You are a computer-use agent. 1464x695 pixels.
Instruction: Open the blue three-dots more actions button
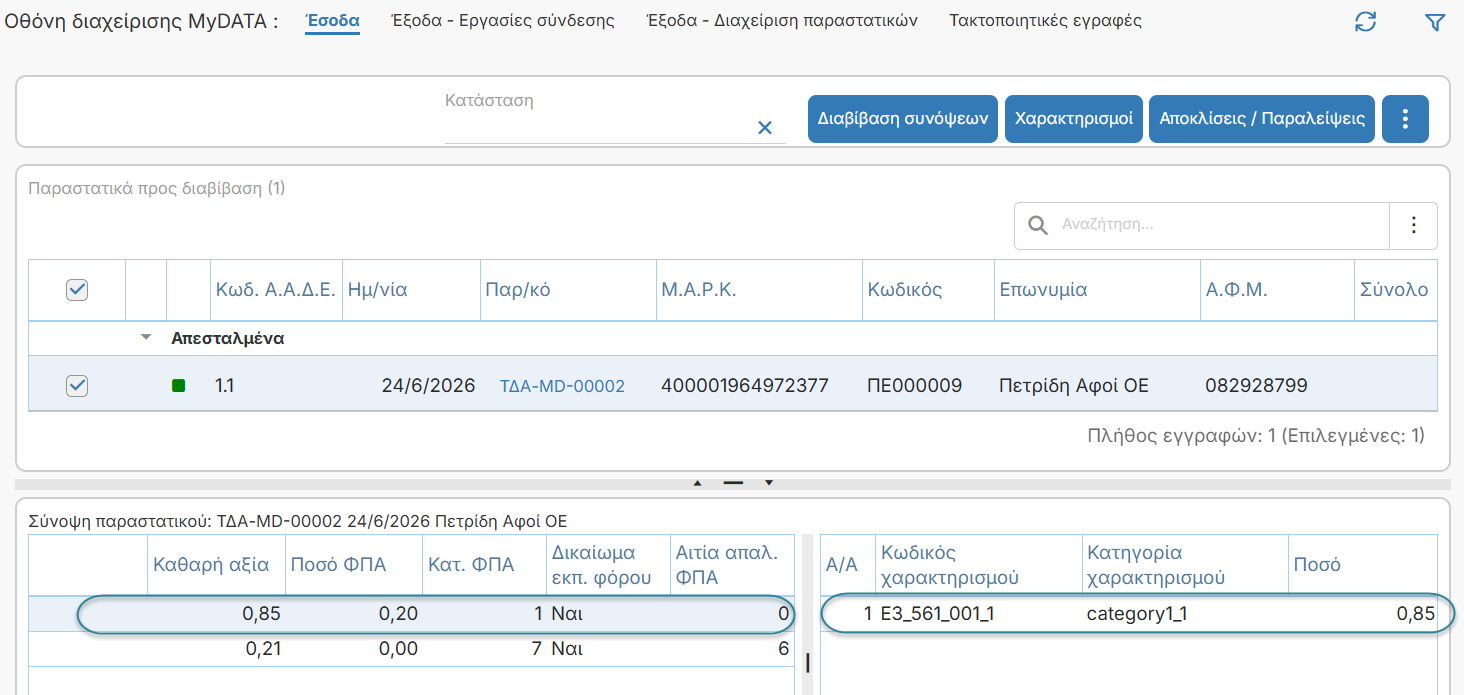tap(1405, 119)
